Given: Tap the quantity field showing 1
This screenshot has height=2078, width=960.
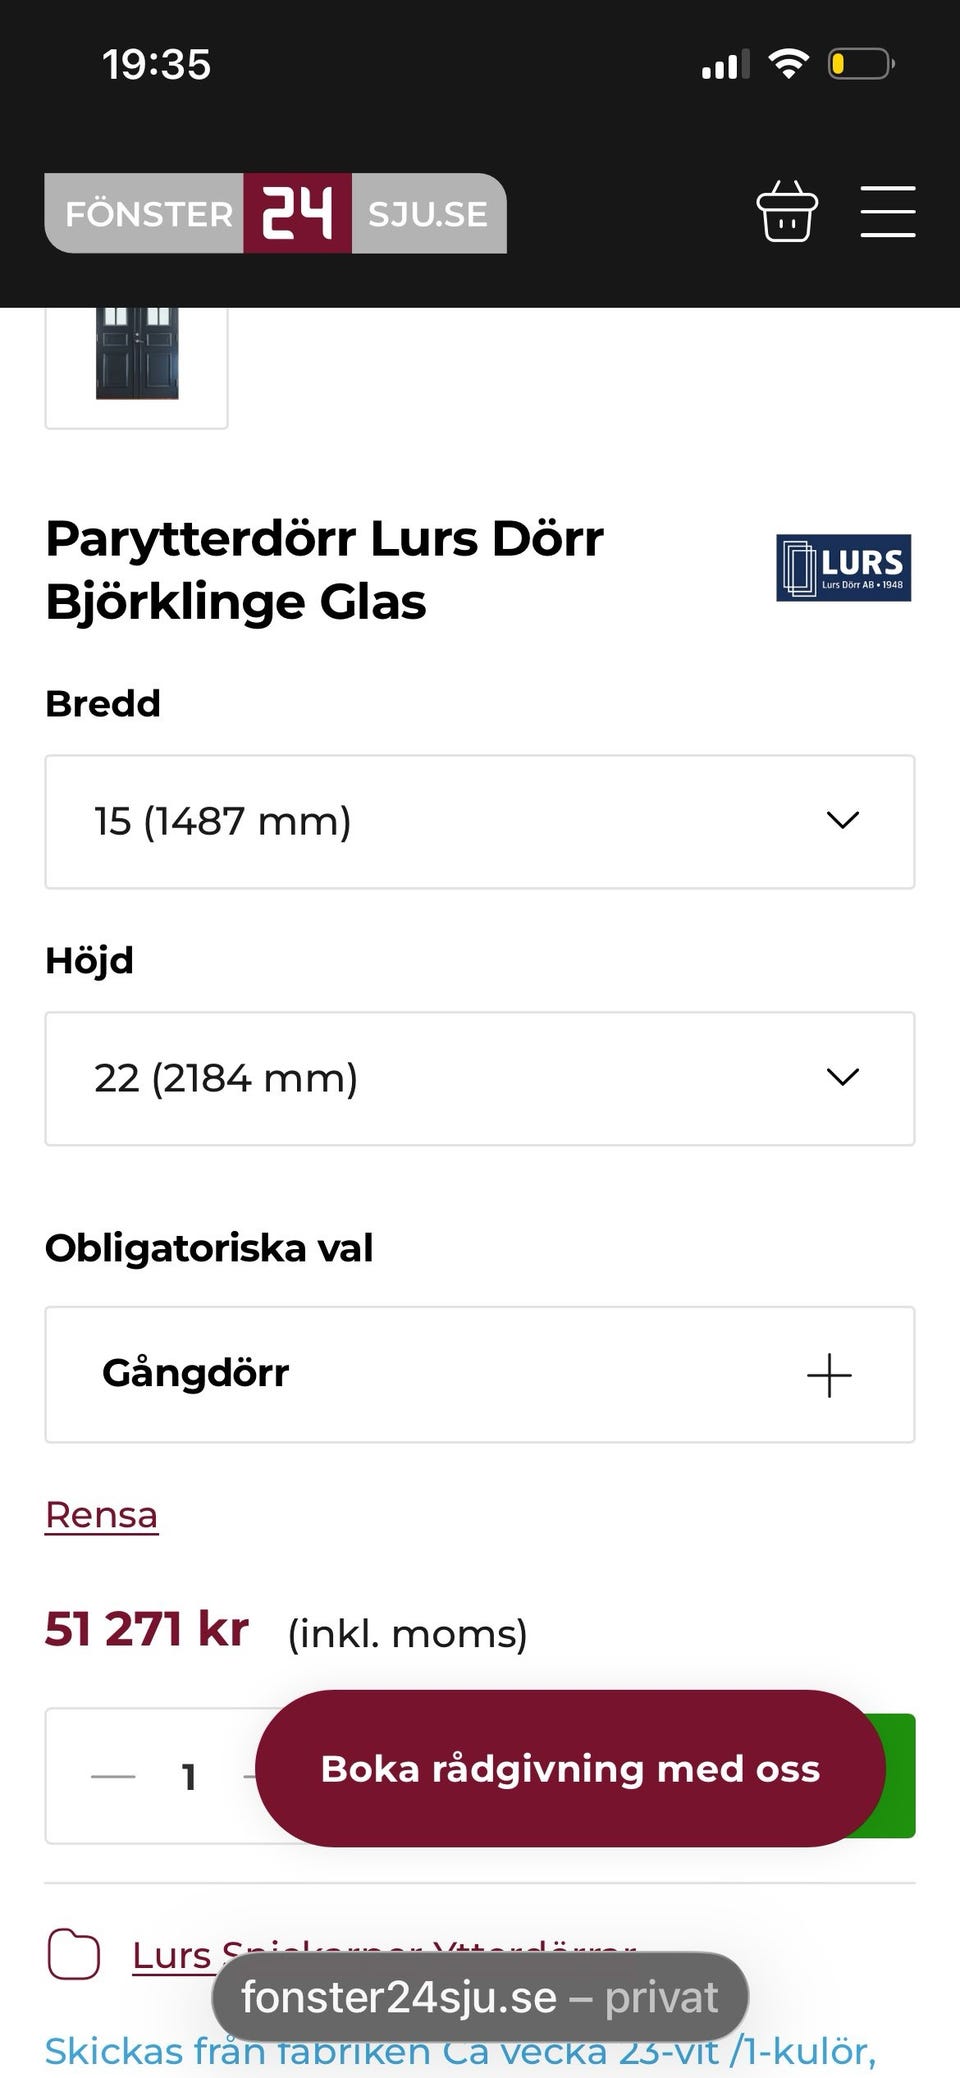Looking at the screenshot, I should click(188, 1777).
